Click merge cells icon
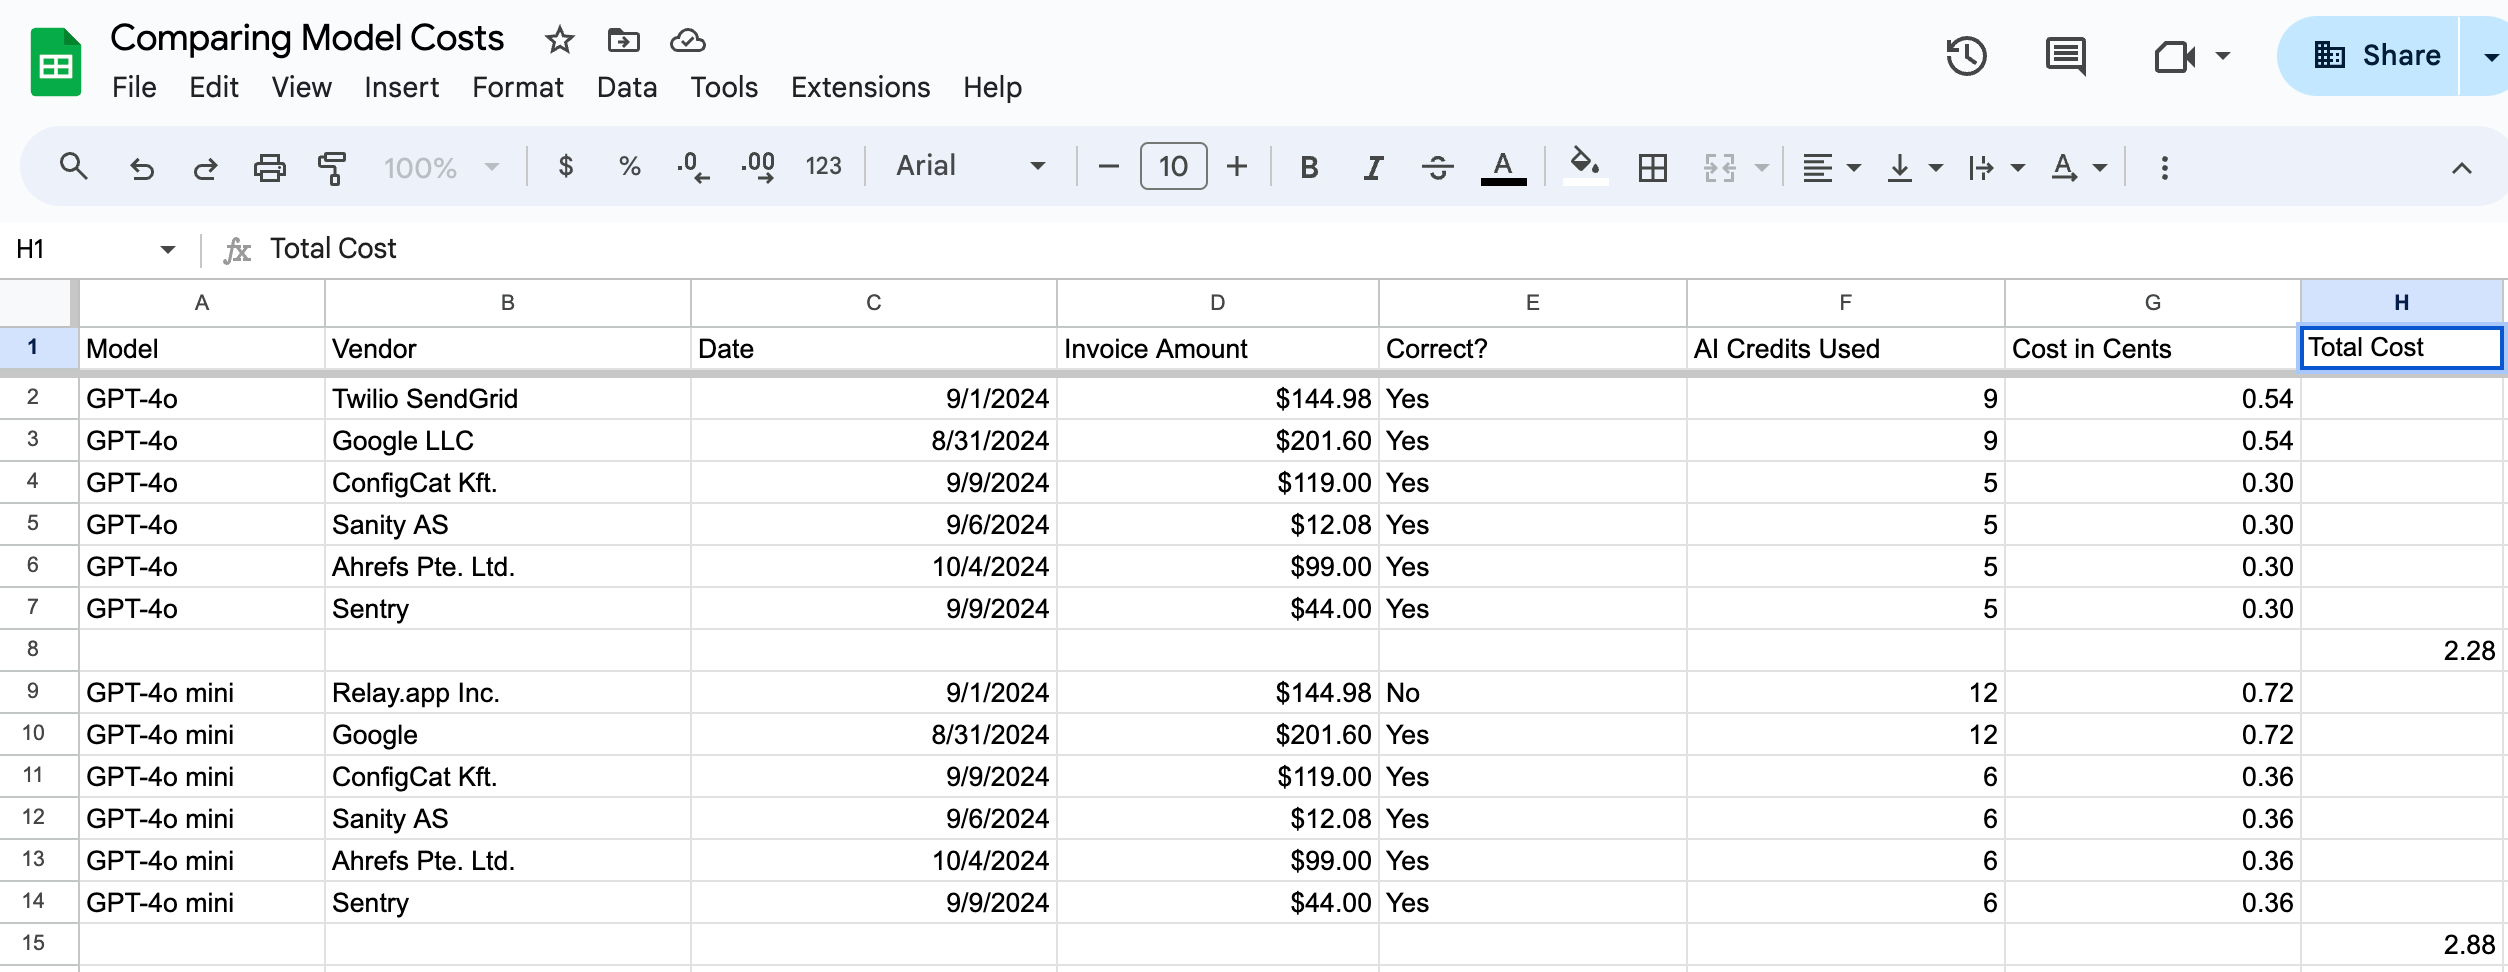The image size is (2508, 972). click(x=1719, y=167)
